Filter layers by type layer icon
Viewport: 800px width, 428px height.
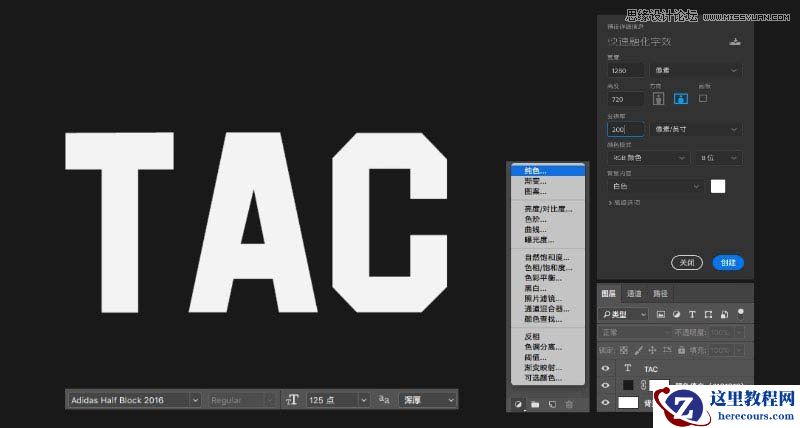click(692, 314)
